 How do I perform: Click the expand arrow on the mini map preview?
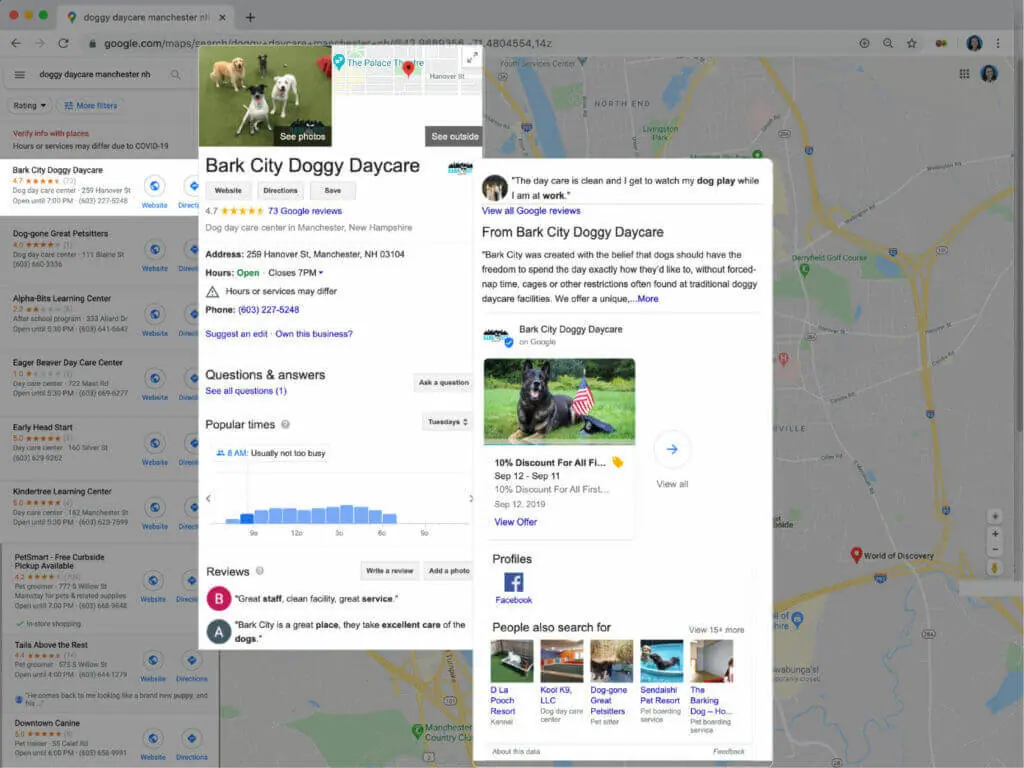point(472,57)
